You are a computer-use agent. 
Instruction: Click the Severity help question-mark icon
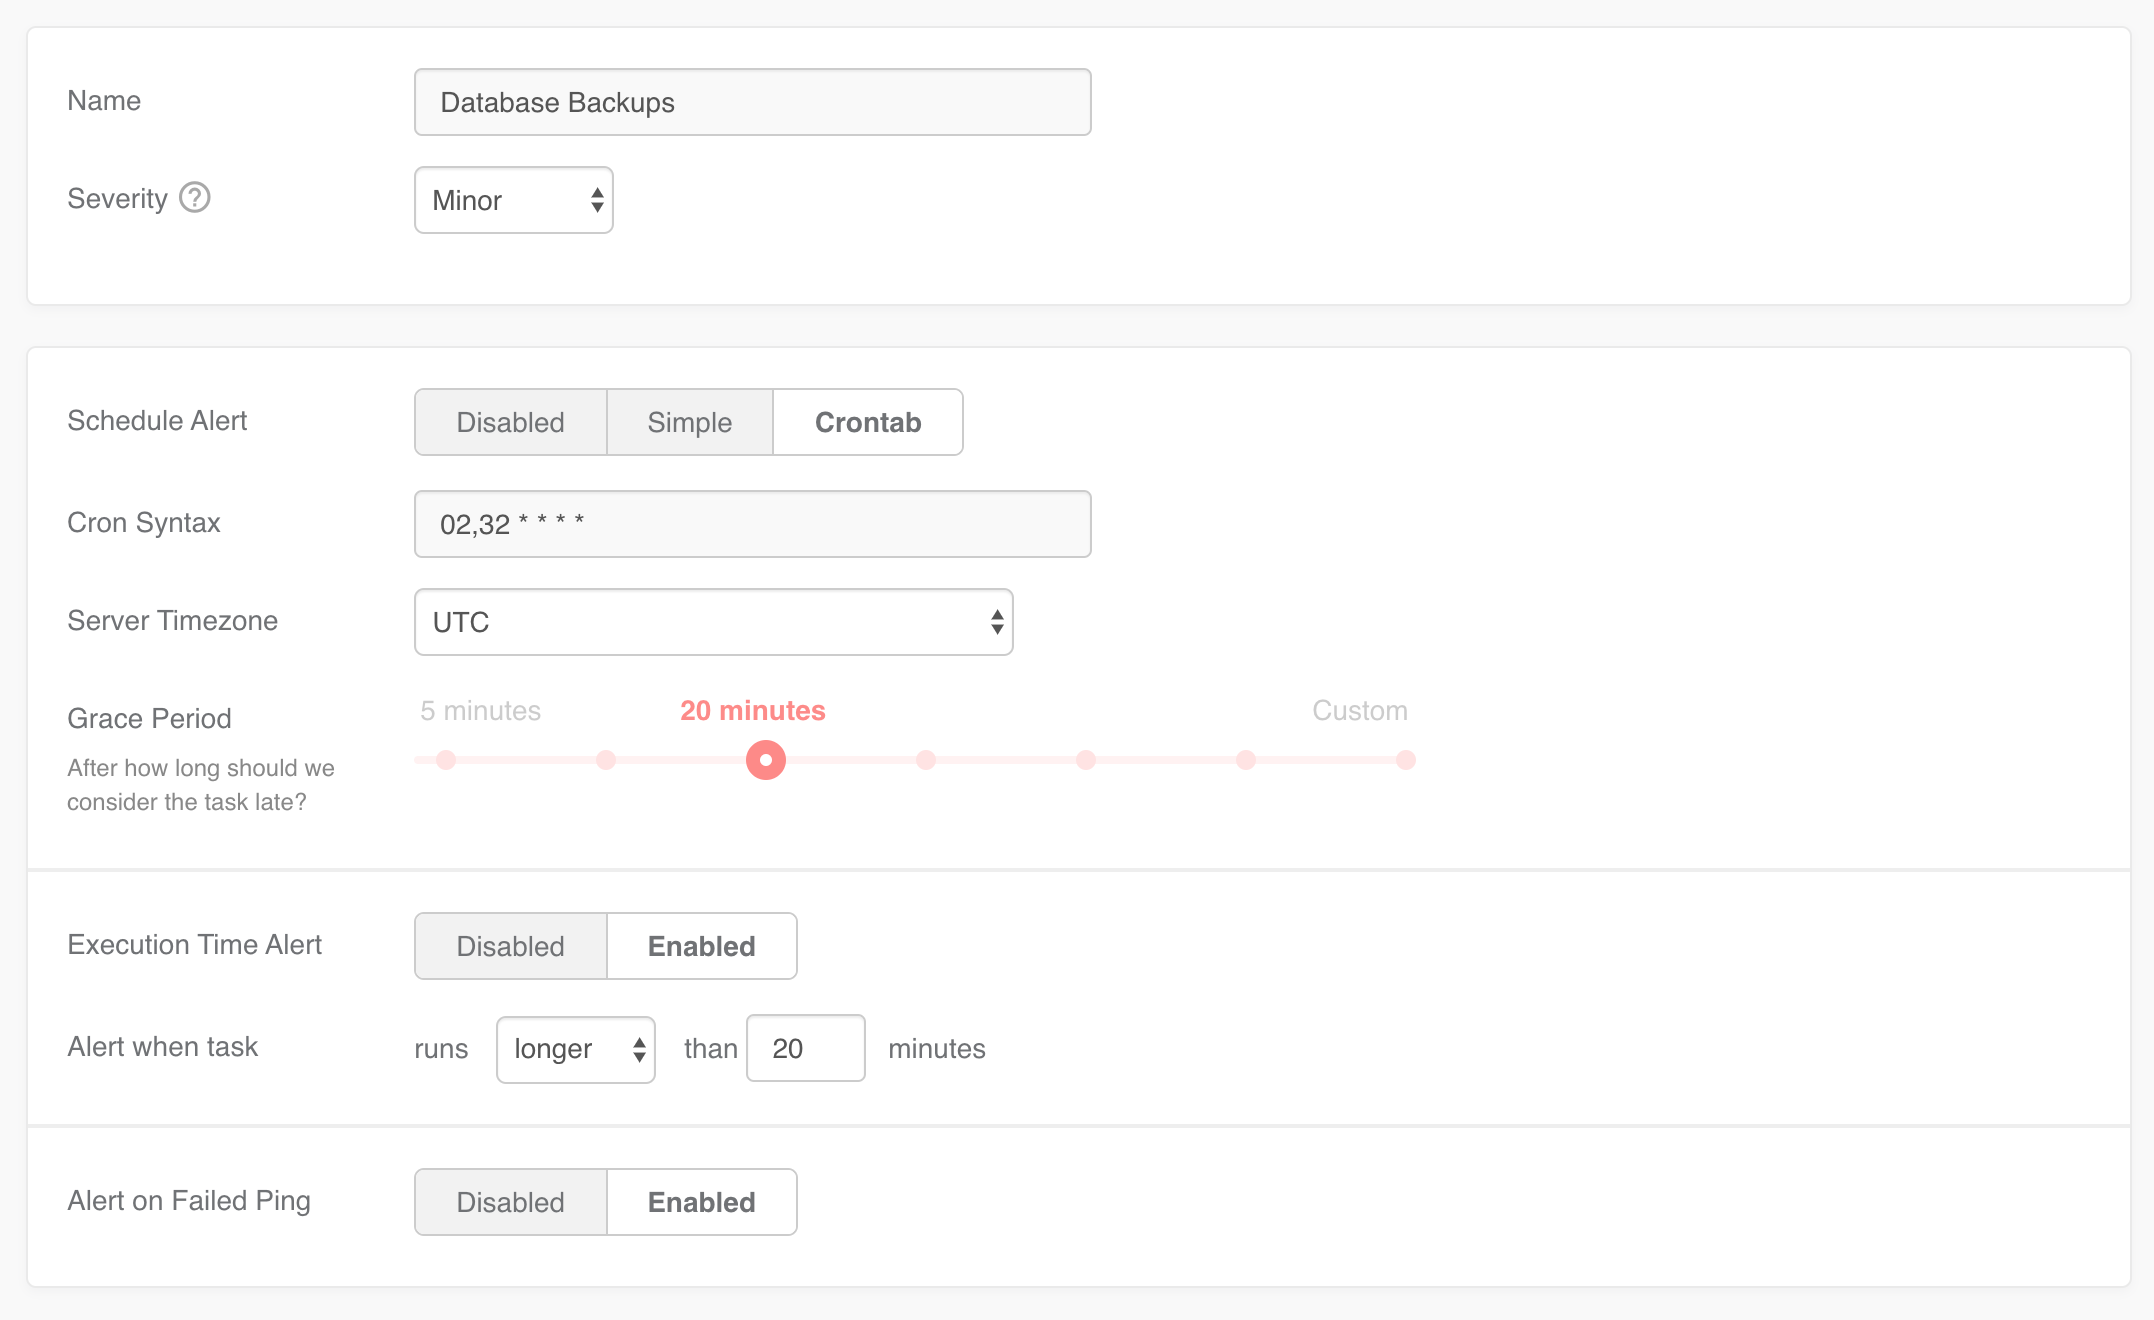click(x=194, y=198)
